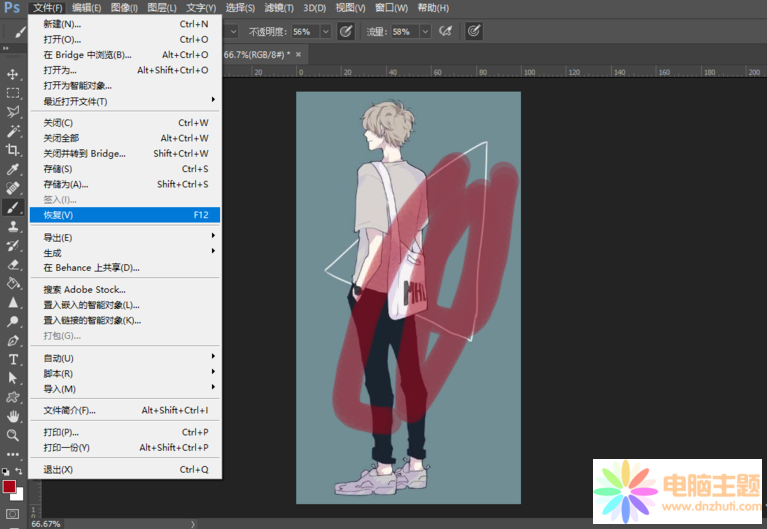Select the Eyedropper tool

[13, 169]
